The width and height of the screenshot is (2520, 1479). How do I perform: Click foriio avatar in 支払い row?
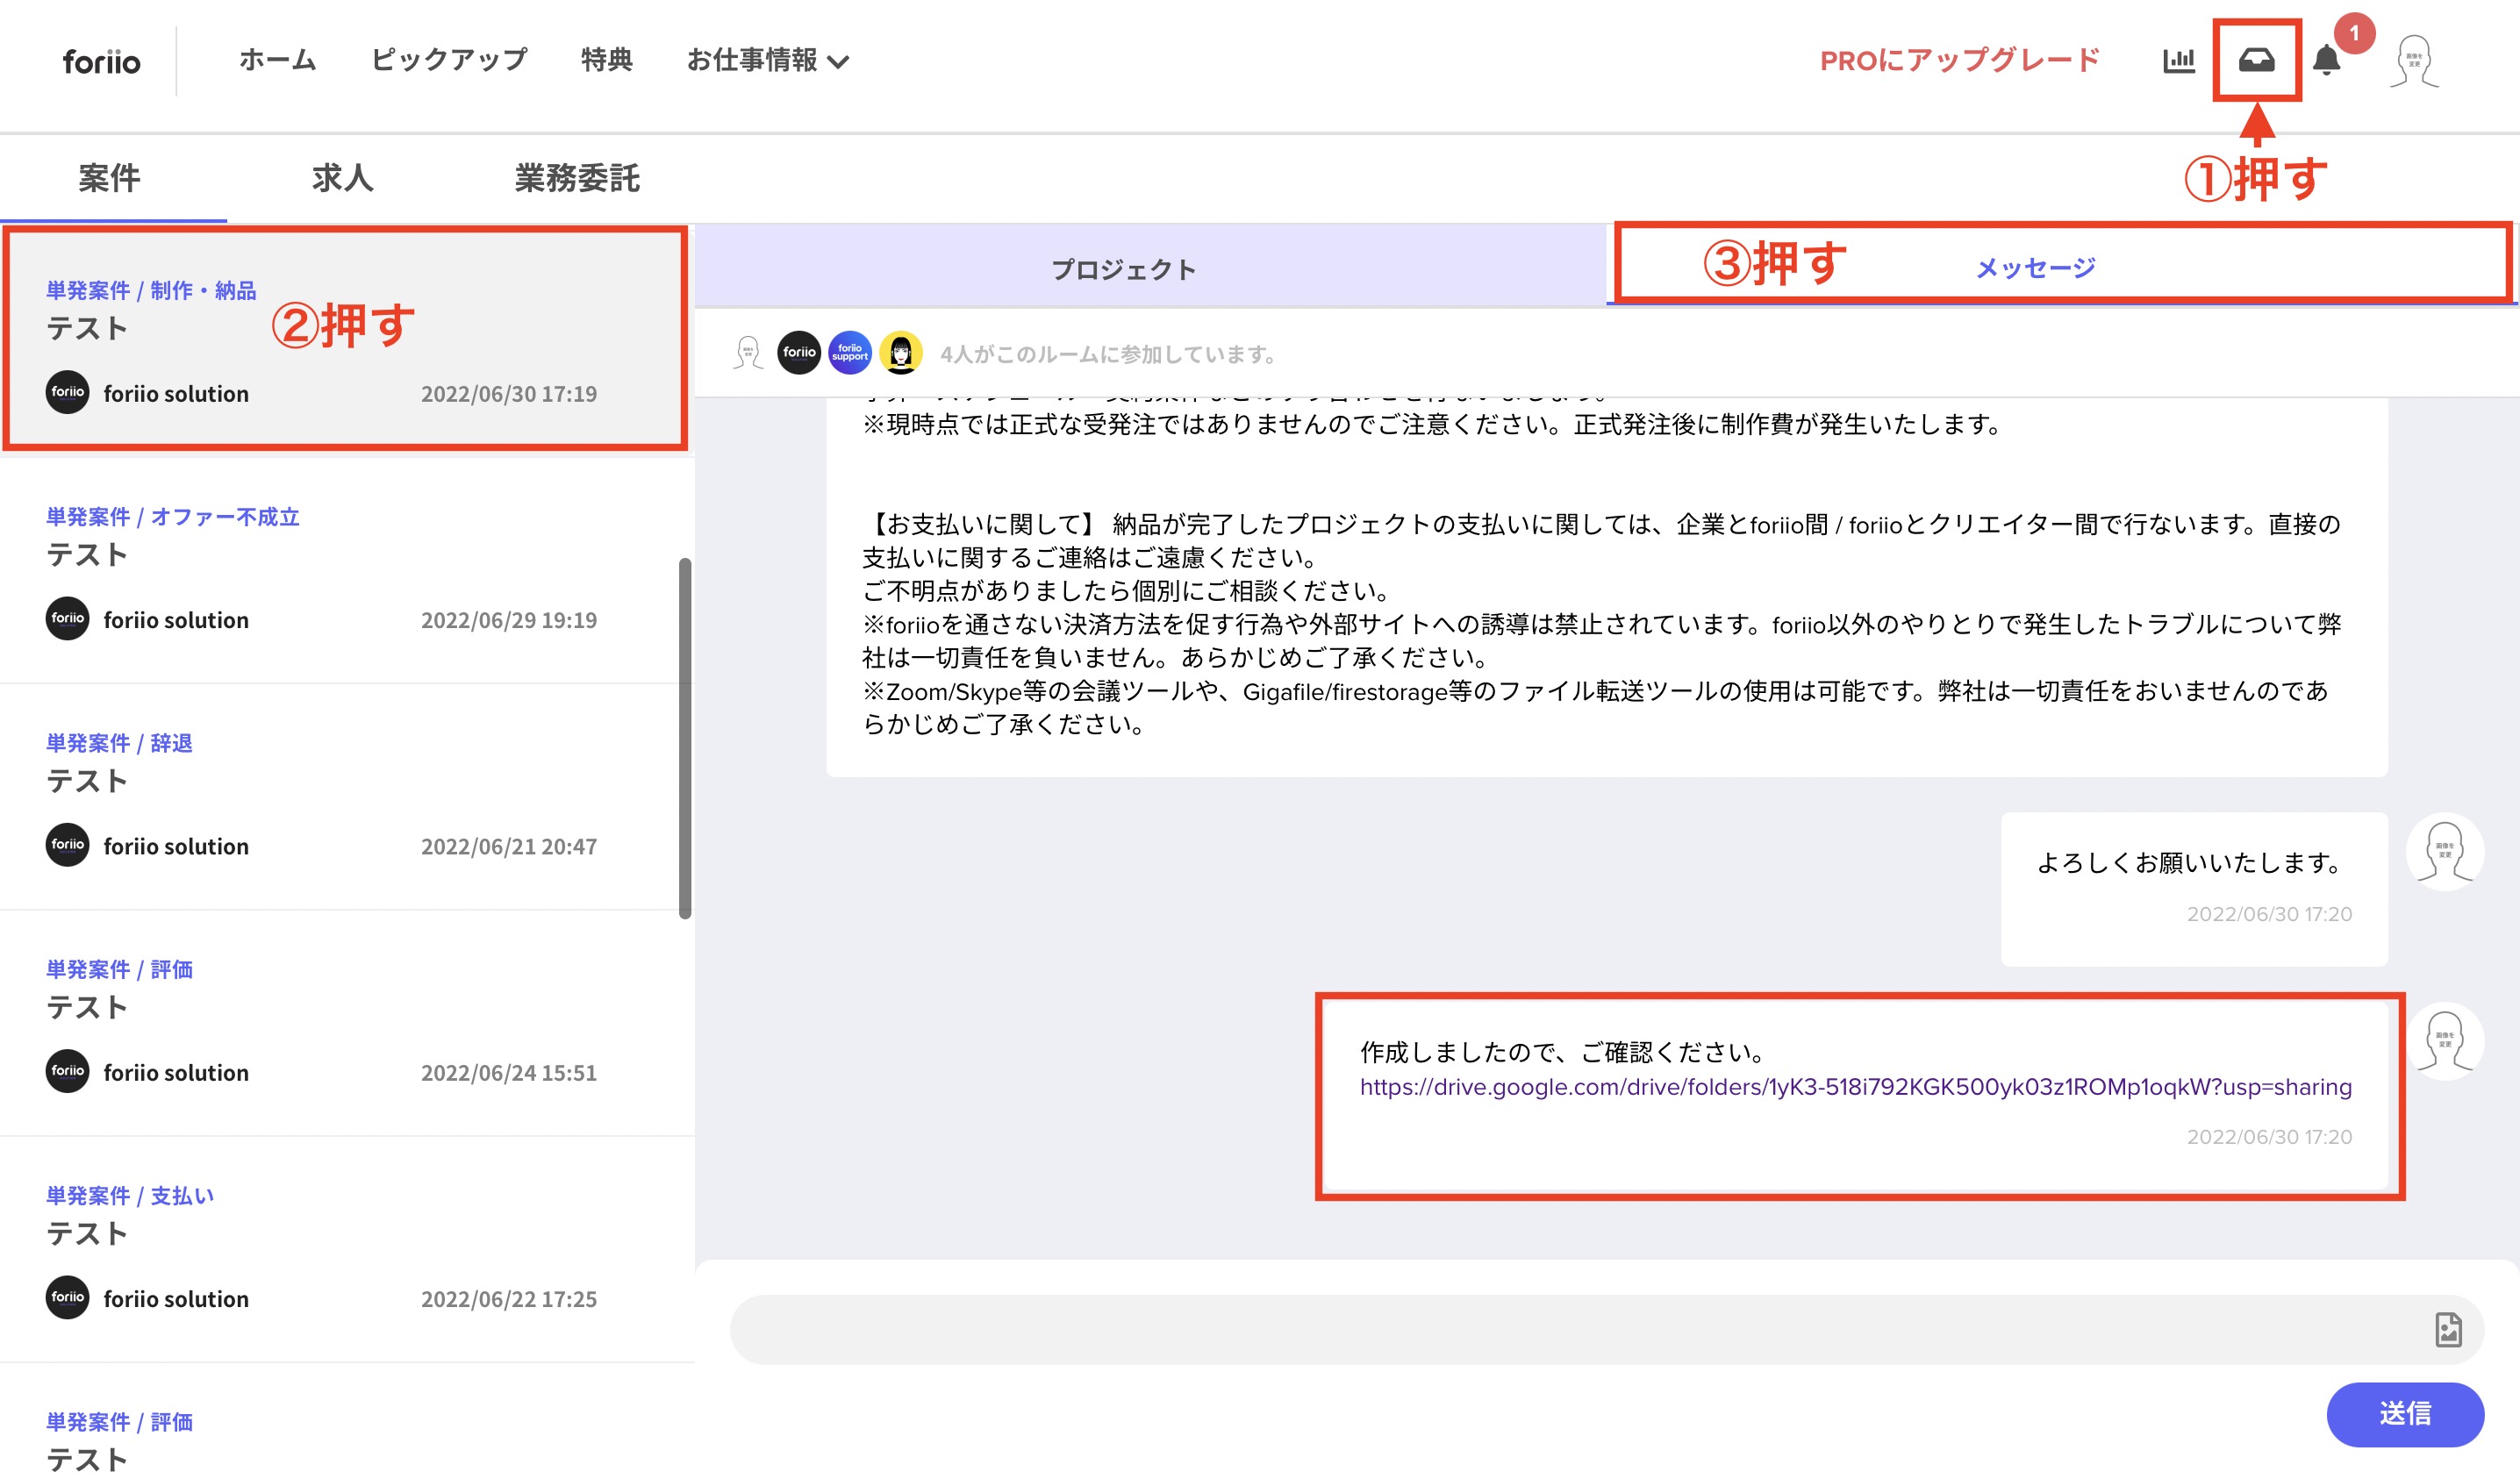pyautogui.click(x=68, y=1297)
